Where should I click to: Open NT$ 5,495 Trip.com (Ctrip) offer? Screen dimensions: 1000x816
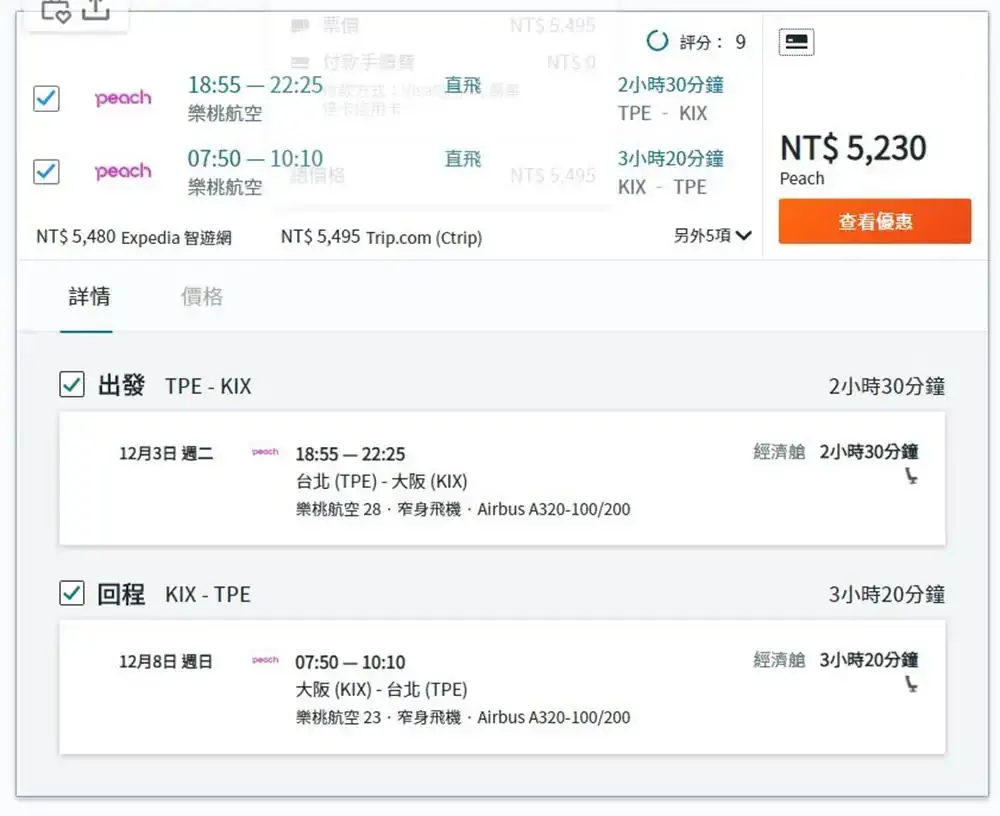(x=381, y=237)
